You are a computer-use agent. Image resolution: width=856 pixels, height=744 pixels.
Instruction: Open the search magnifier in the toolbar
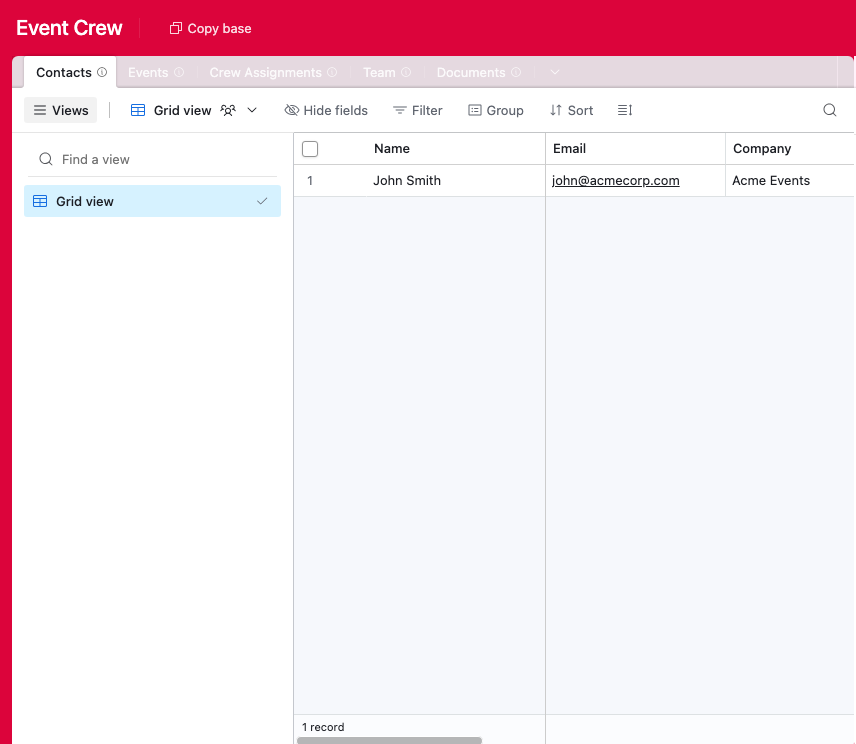tap(830, 110)
